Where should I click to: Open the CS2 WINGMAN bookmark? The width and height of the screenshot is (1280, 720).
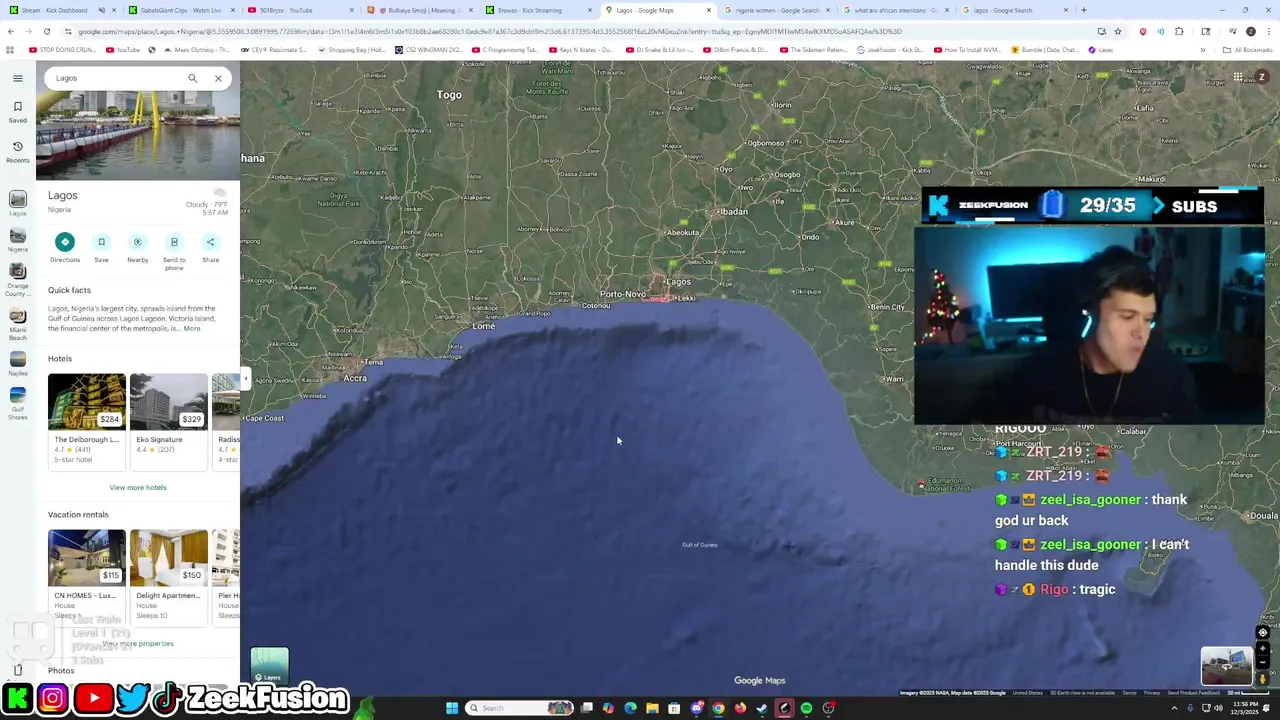tap(428, 50)
